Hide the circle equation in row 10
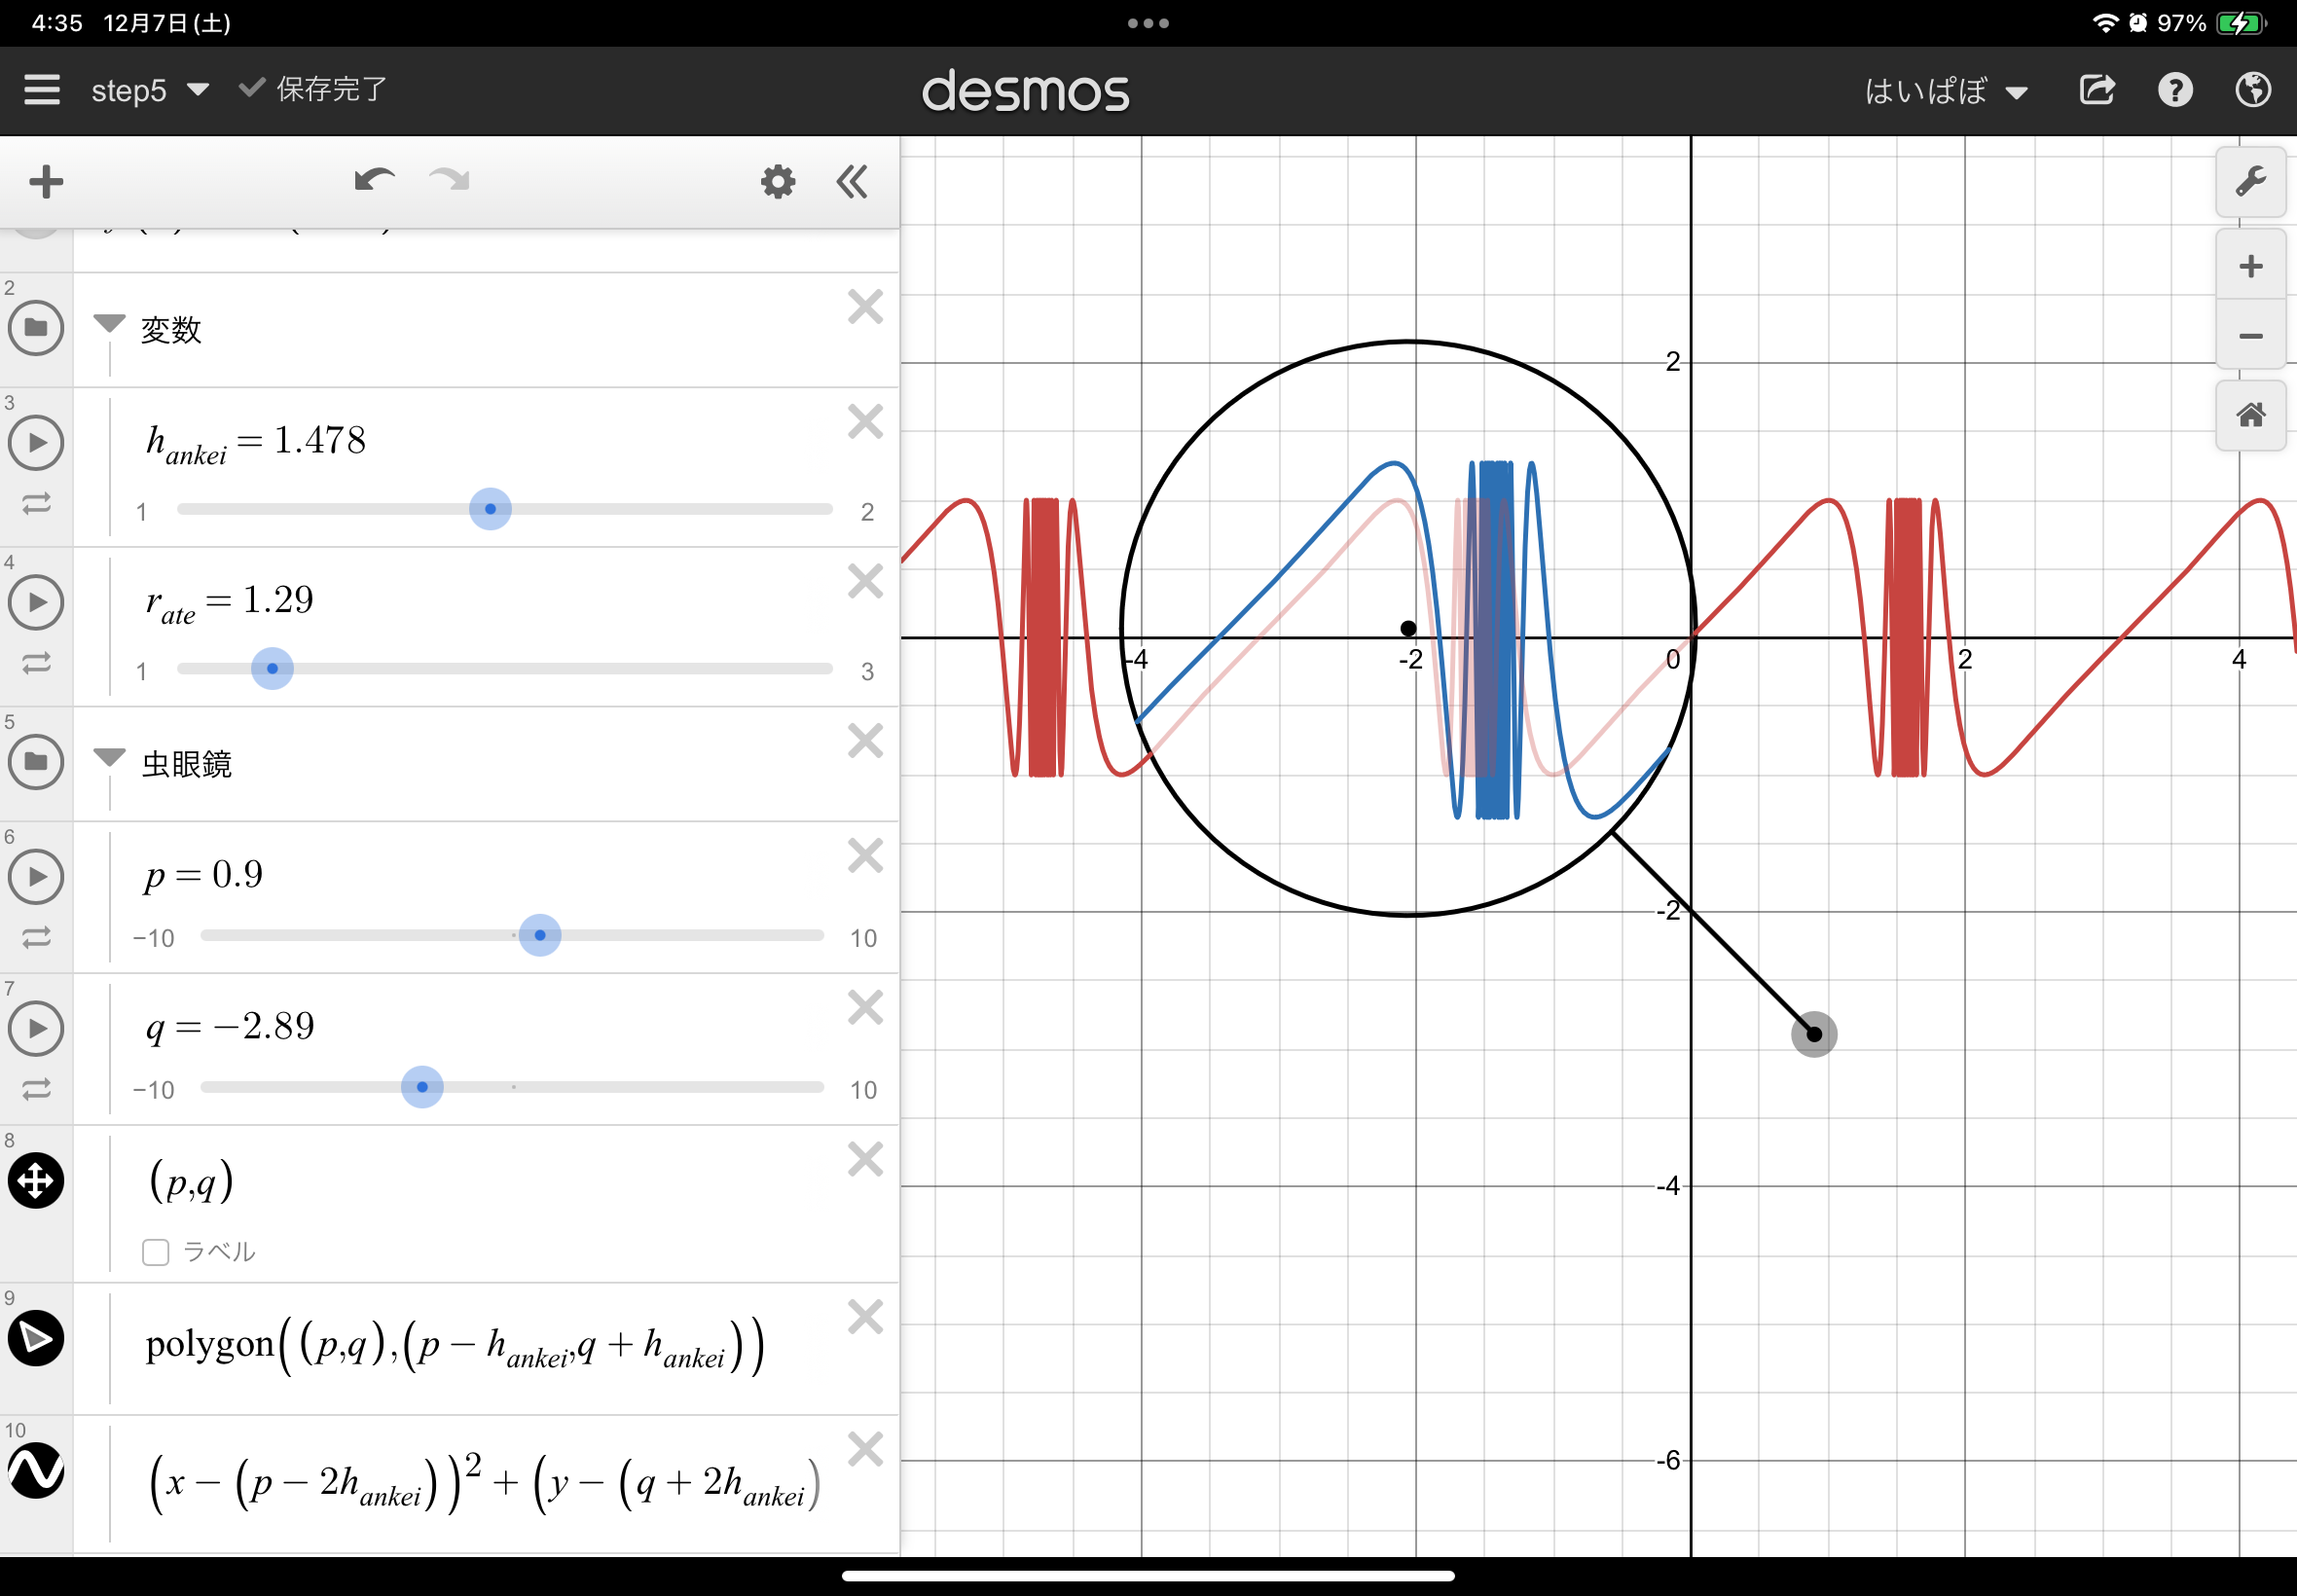The height and width of the screenshot is (1596, 2297). tap(36, 1470)
